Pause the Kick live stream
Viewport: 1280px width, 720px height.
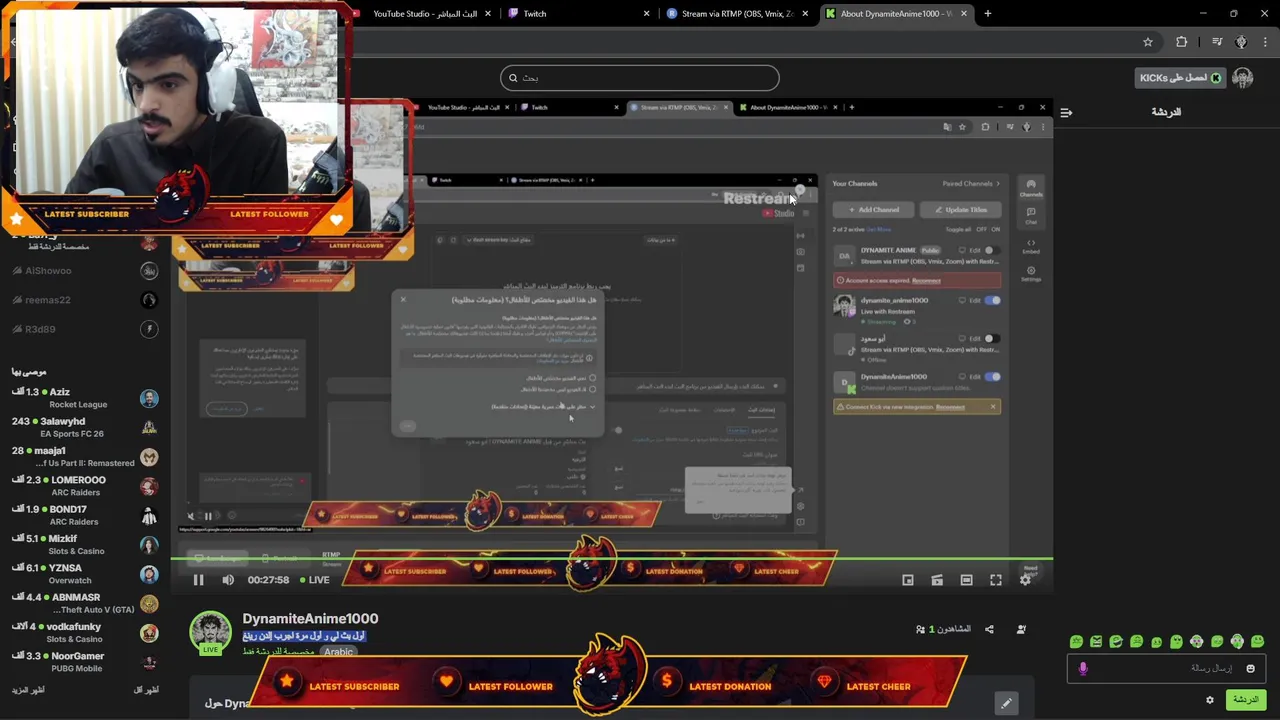click(x=198, y=580)
